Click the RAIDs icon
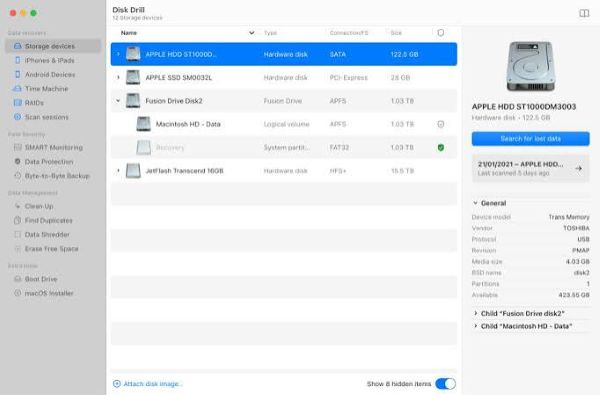 (x=18, y=103)
